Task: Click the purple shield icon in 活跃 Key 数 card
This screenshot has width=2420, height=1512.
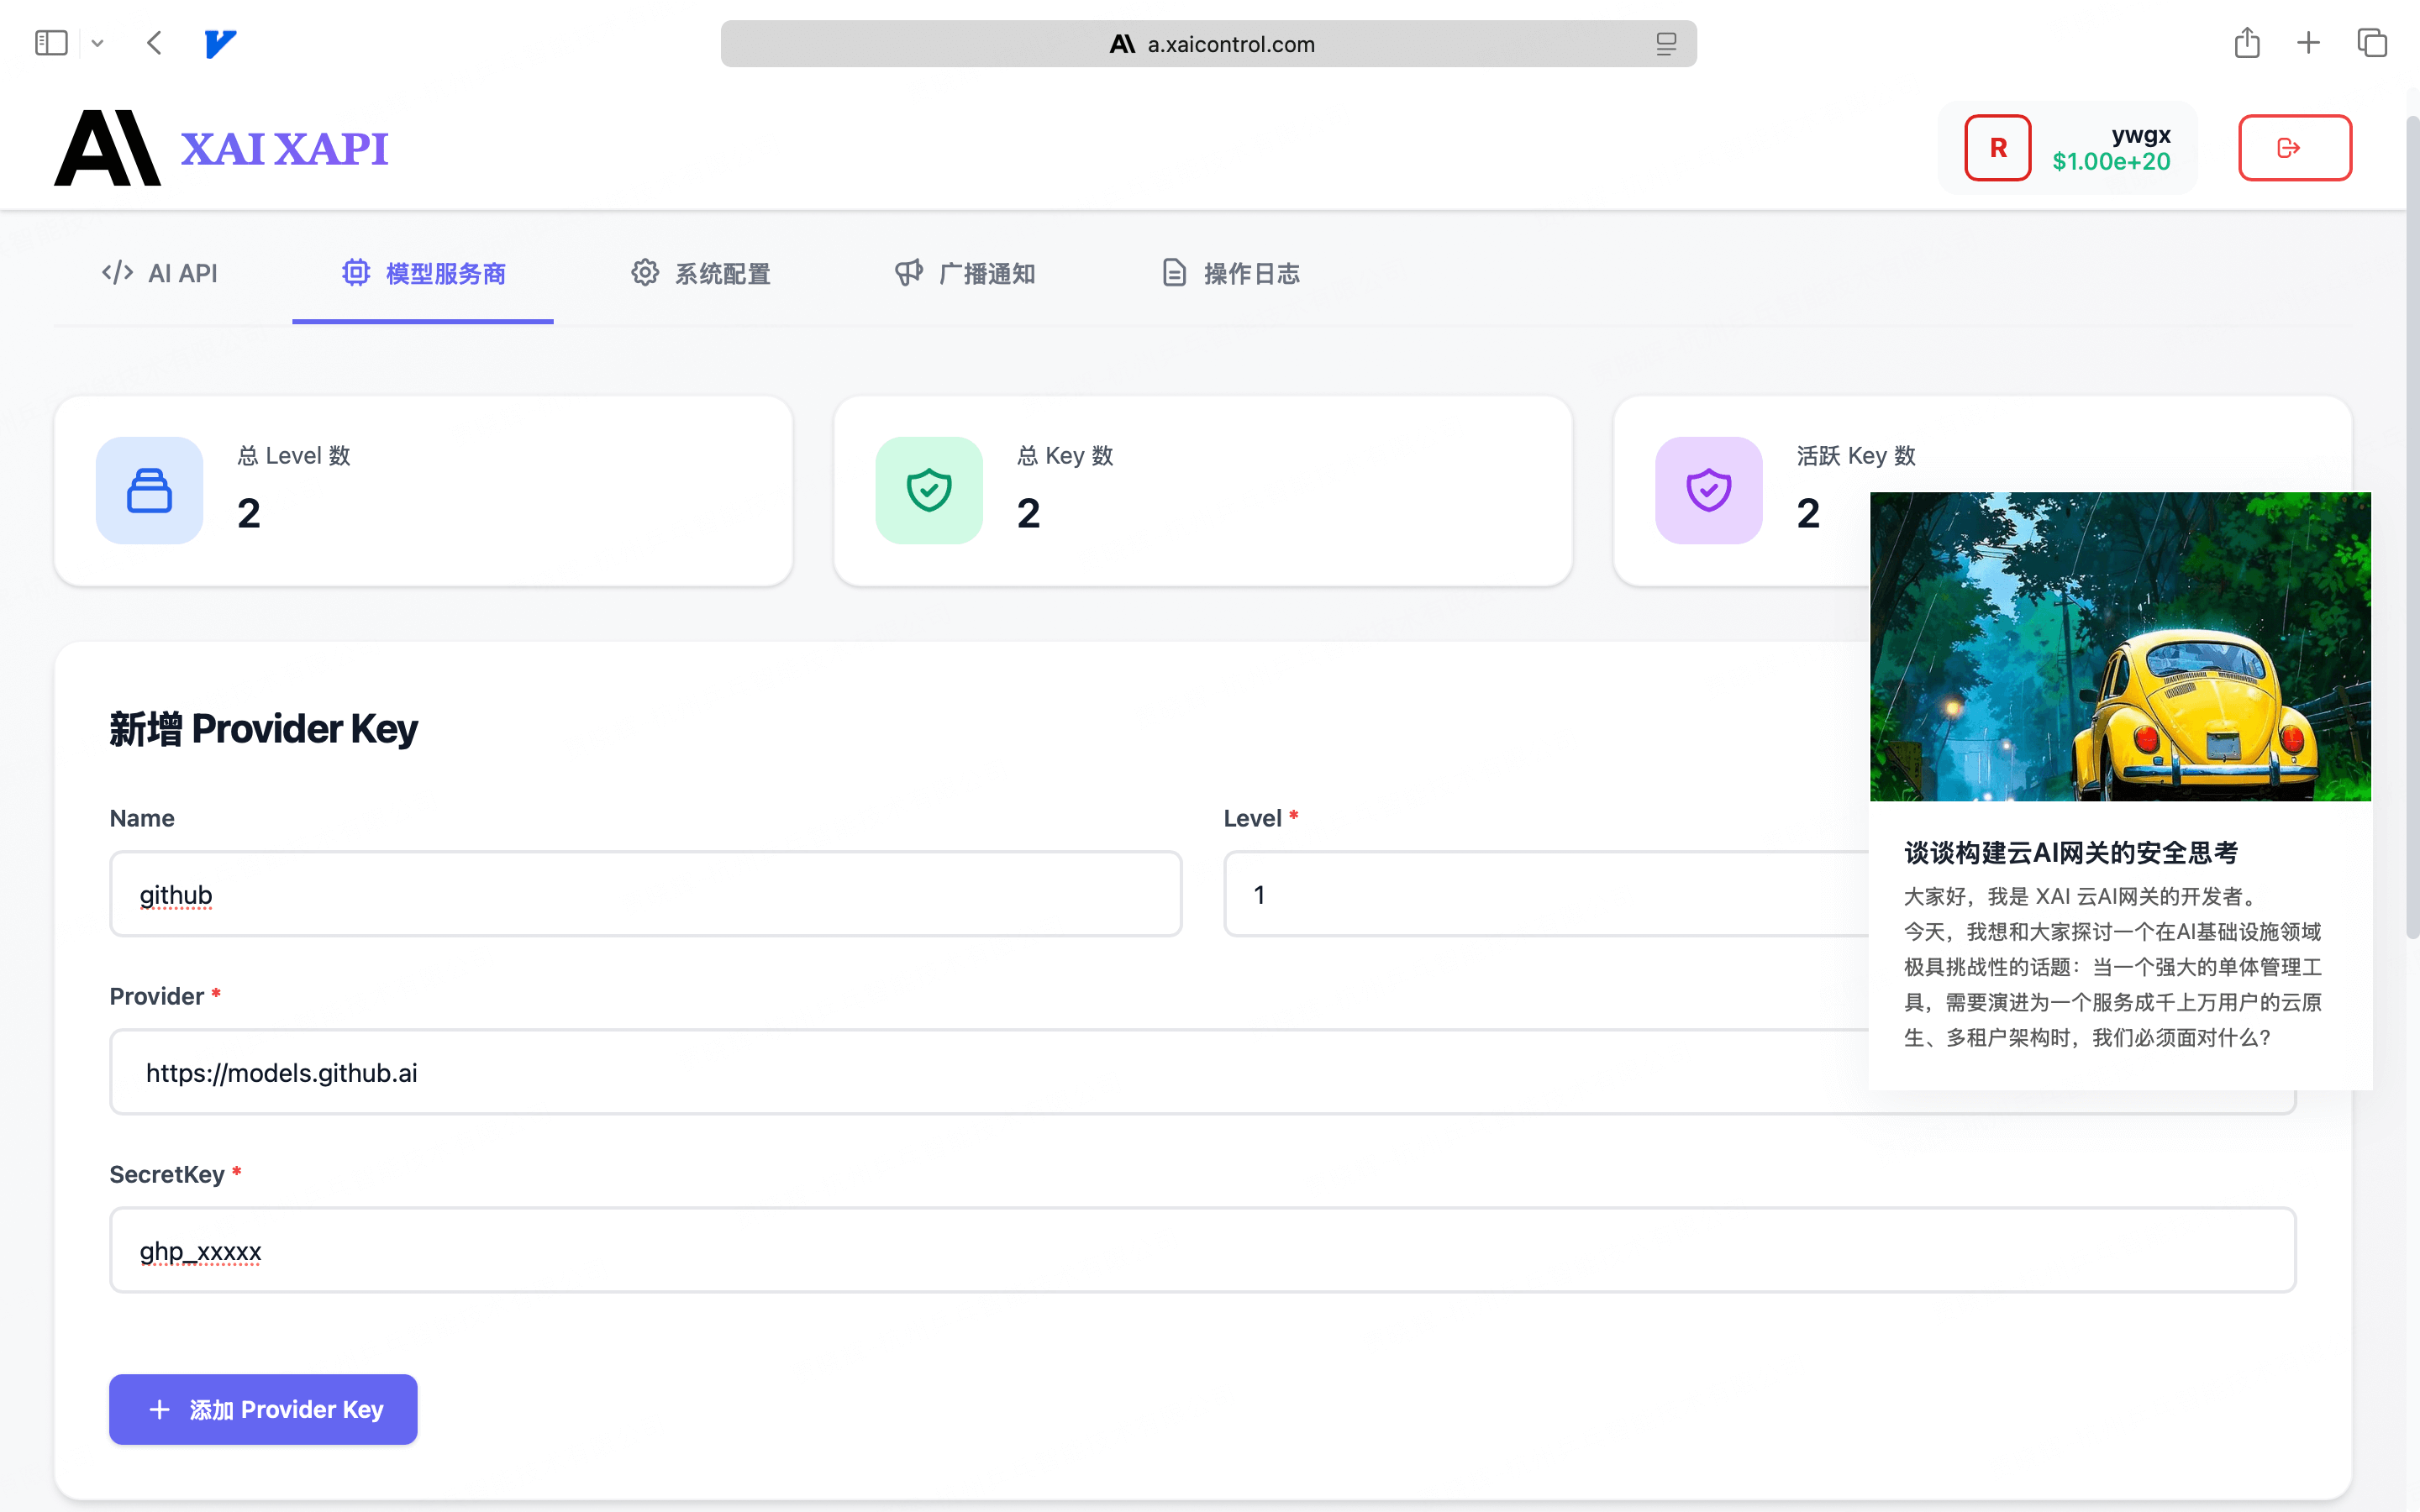Action: click(x=1708, y=490)
